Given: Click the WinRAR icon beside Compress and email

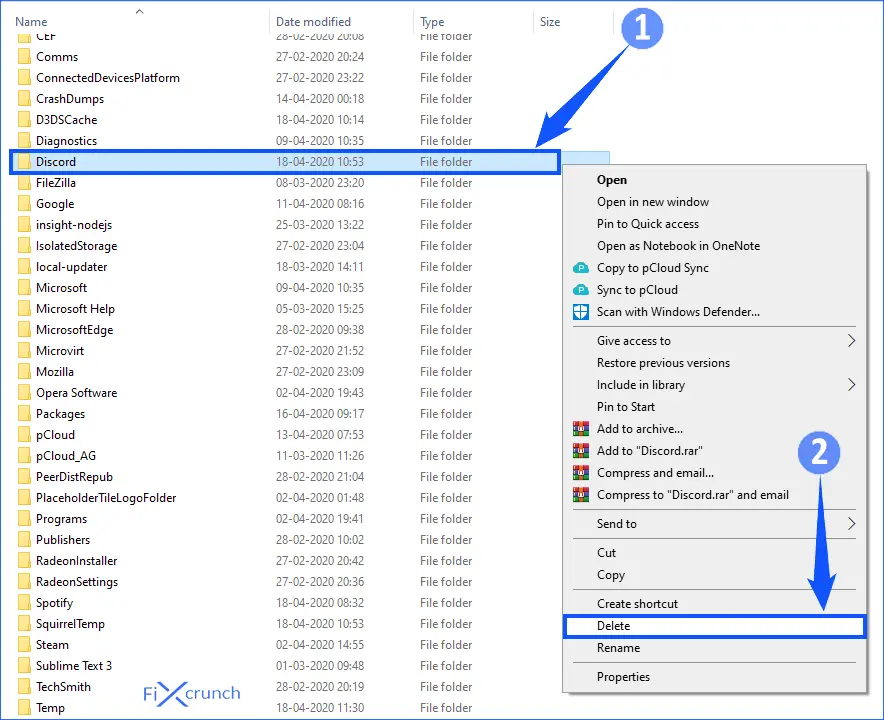Looking at the screenshot, I should click(x=581, y=473).
